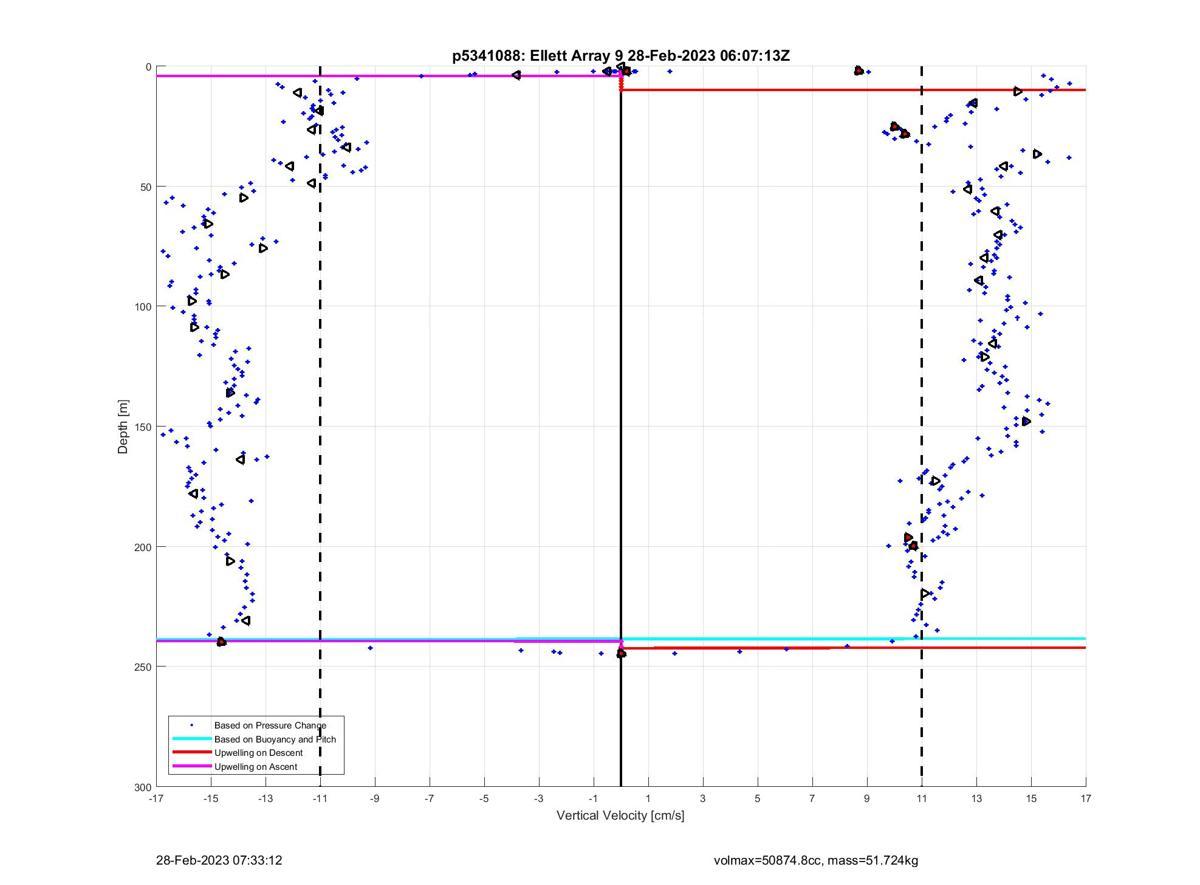Click x-axis tick label '-9'
This screenshot has height=885, width=1200.
[x=375, y=798]
